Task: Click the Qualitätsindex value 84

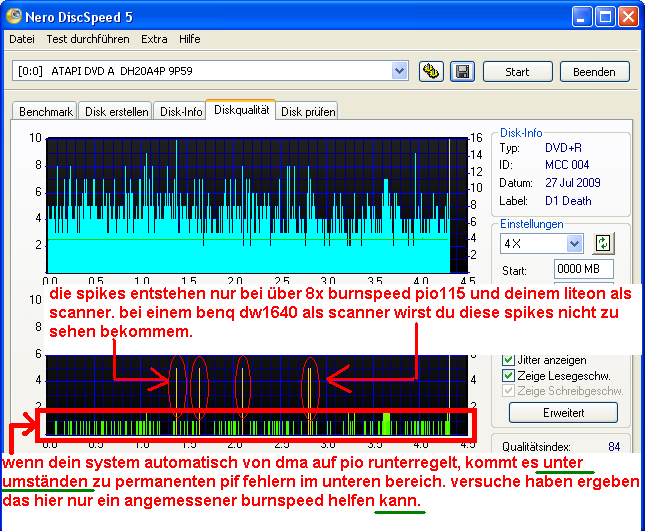Action: click(614, 447)
